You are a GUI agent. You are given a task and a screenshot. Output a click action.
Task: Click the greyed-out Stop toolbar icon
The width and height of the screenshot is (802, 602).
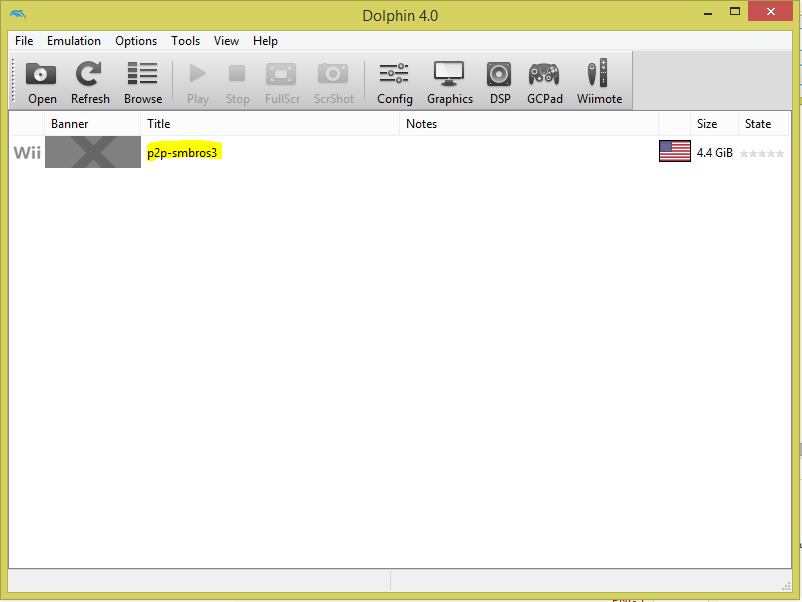coord(237,82)
